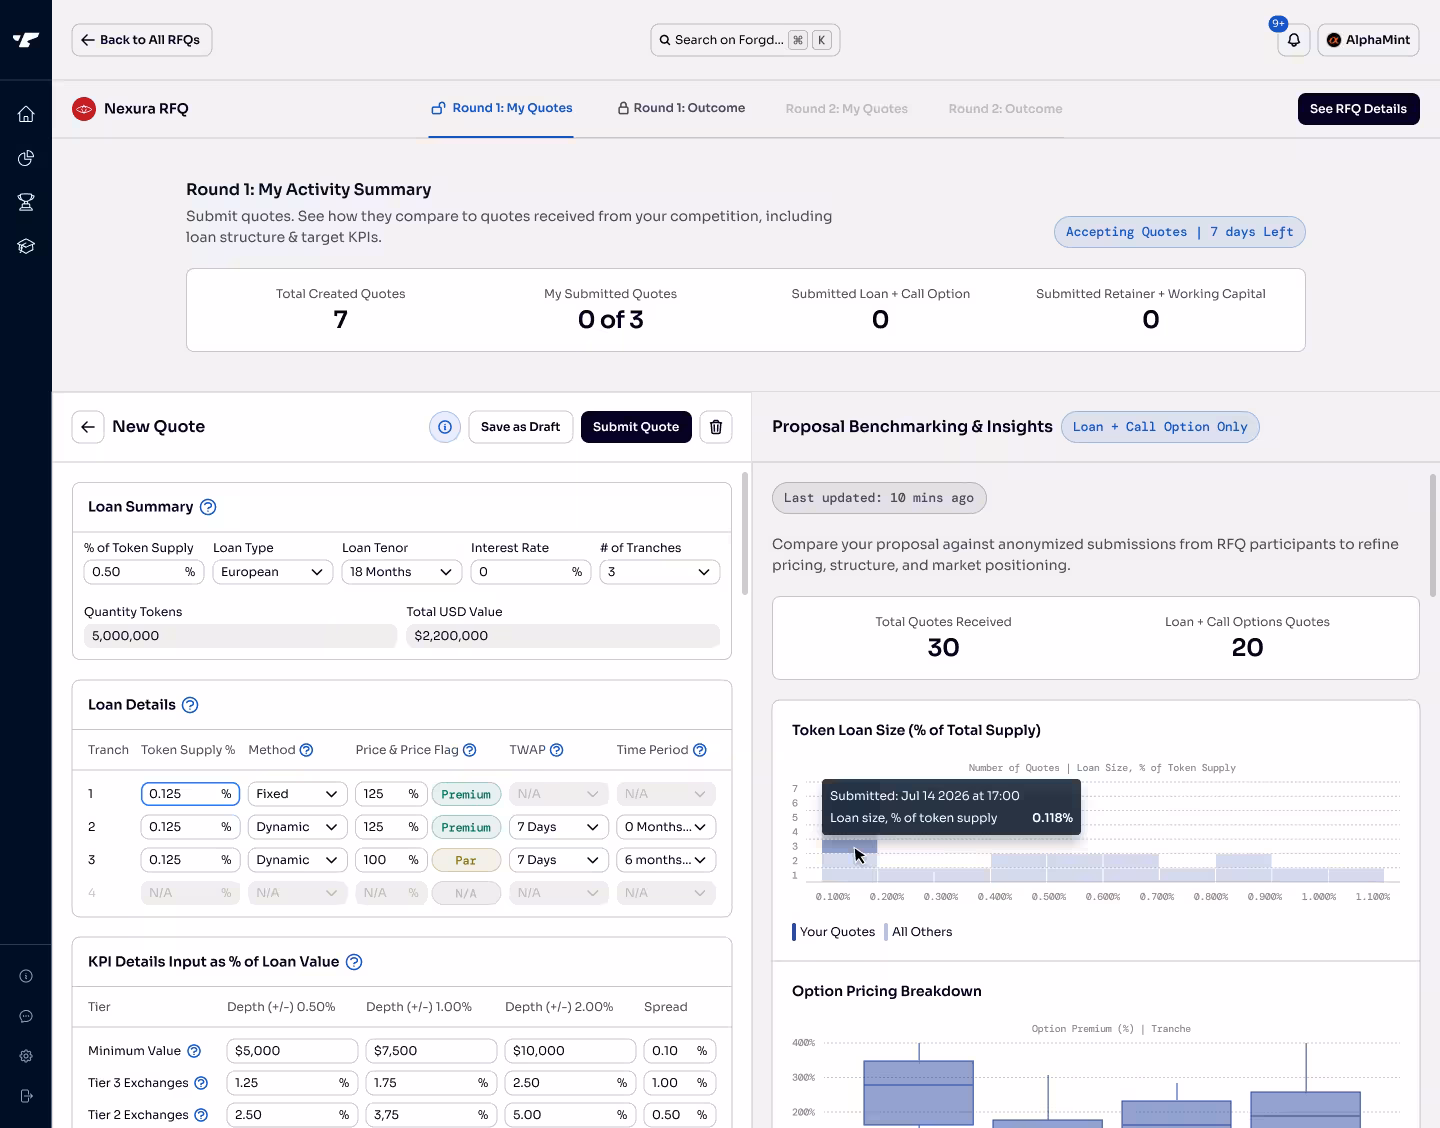Switch to Round 2: Outcome tab
The height and width of the screenshot is (1128, 1440).
coord(1005,109)
